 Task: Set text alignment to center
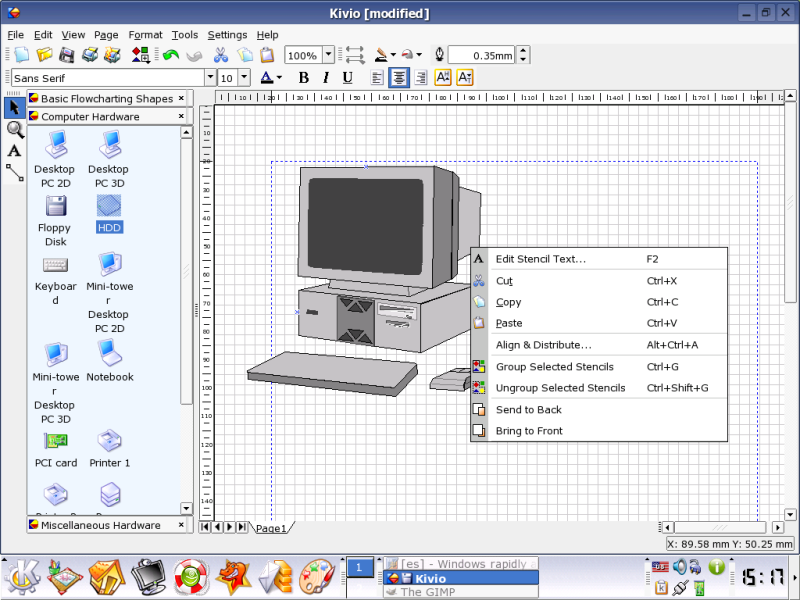click(398, 78)
